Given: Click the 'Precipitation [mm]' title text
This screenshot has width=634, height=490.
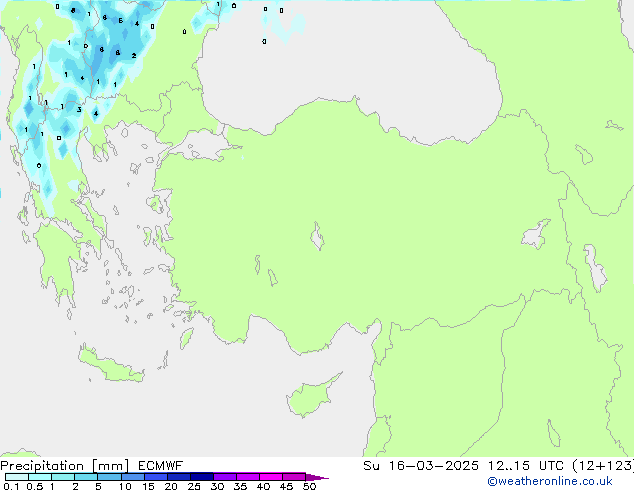Looking at the screenshot, I should point(64,466).
